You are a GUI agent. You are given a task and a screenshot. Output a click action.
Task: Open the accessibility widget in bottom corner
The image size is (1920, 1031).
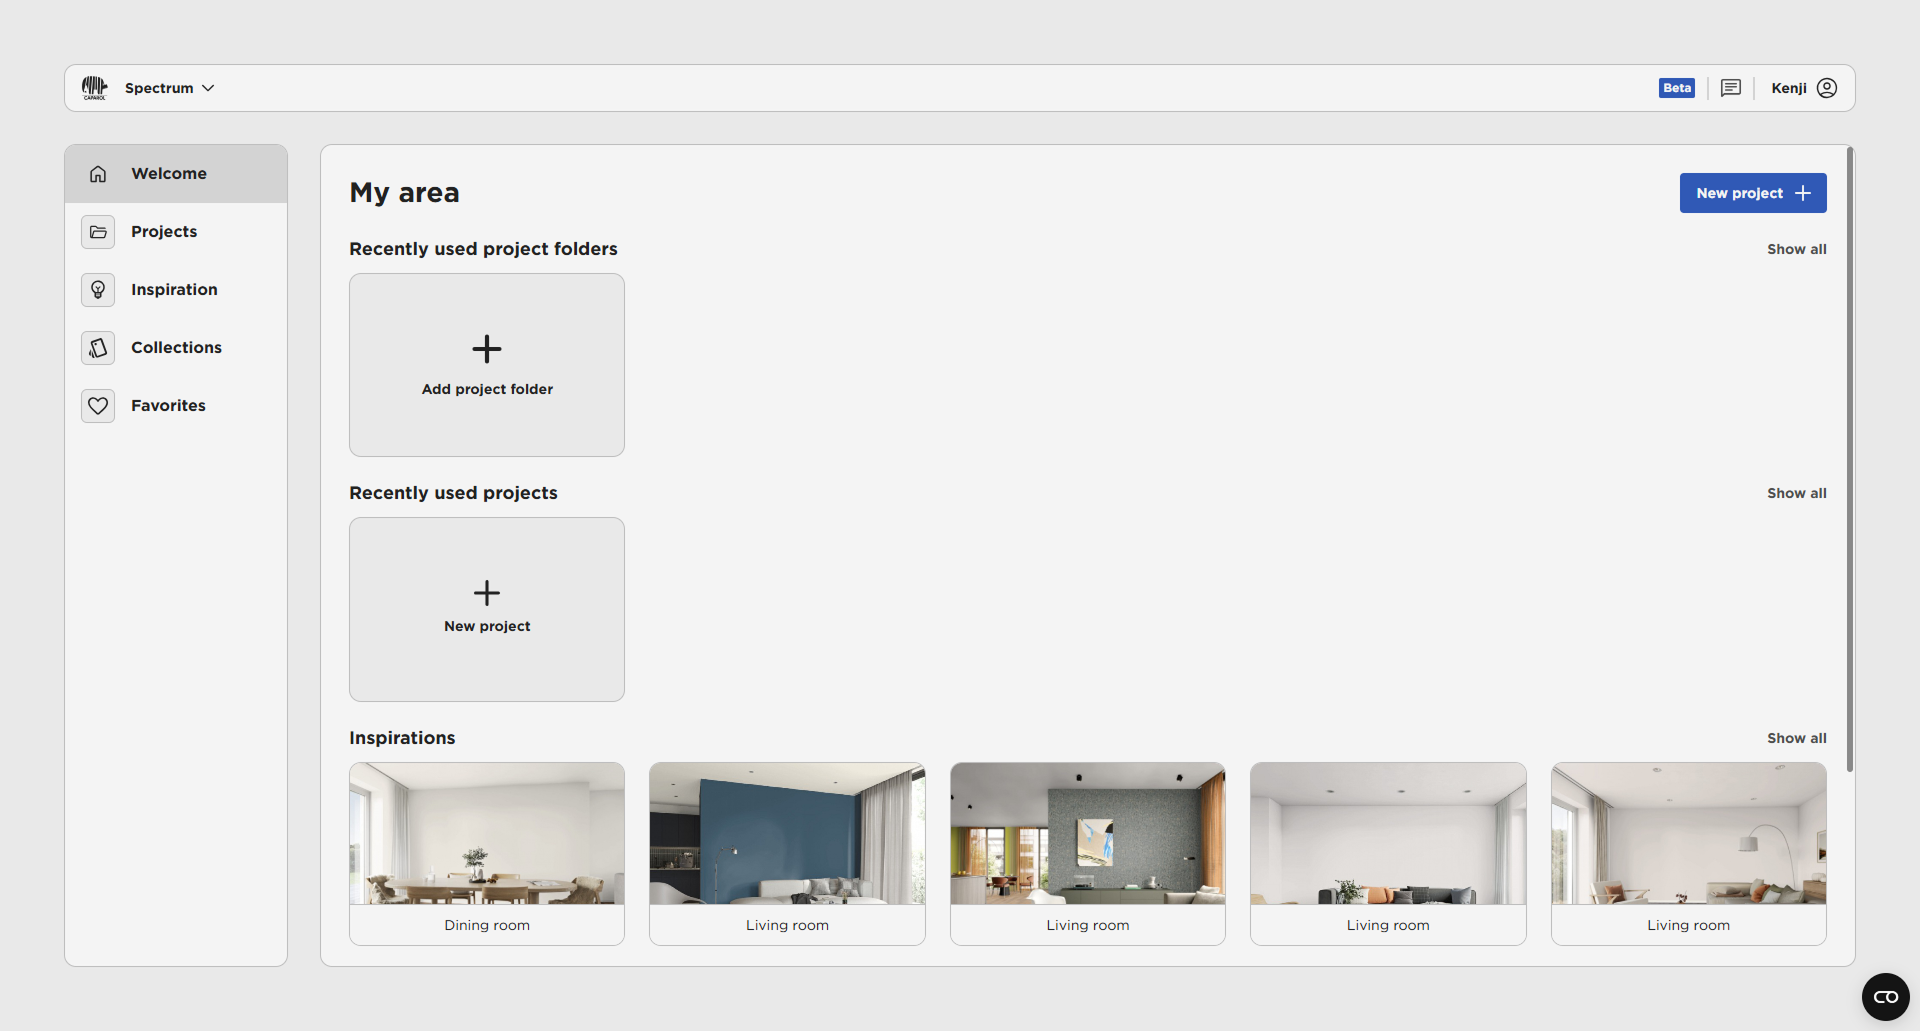(1885, 997)
